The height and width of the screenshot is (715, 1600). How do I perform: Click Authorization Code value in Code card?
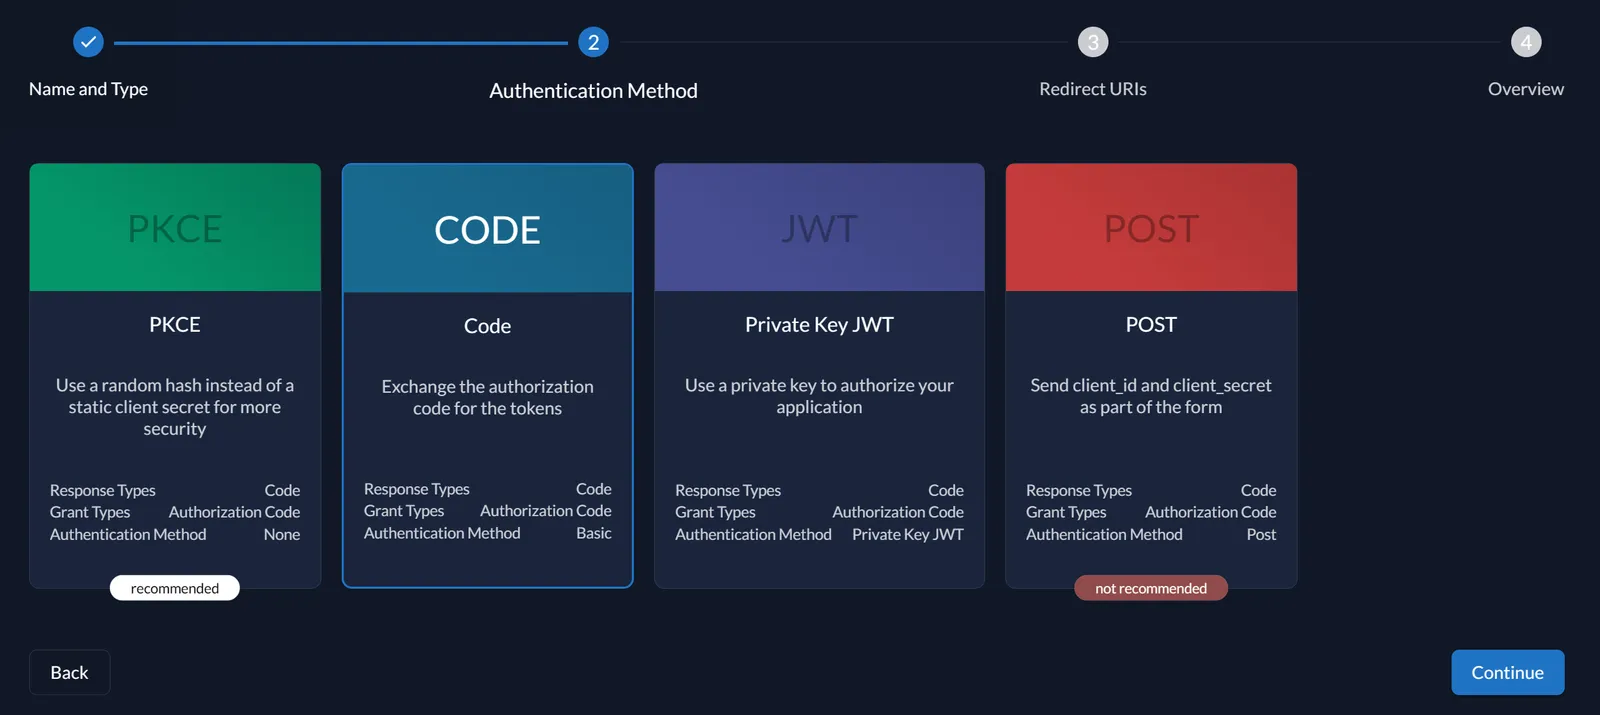tap(546, 510)
